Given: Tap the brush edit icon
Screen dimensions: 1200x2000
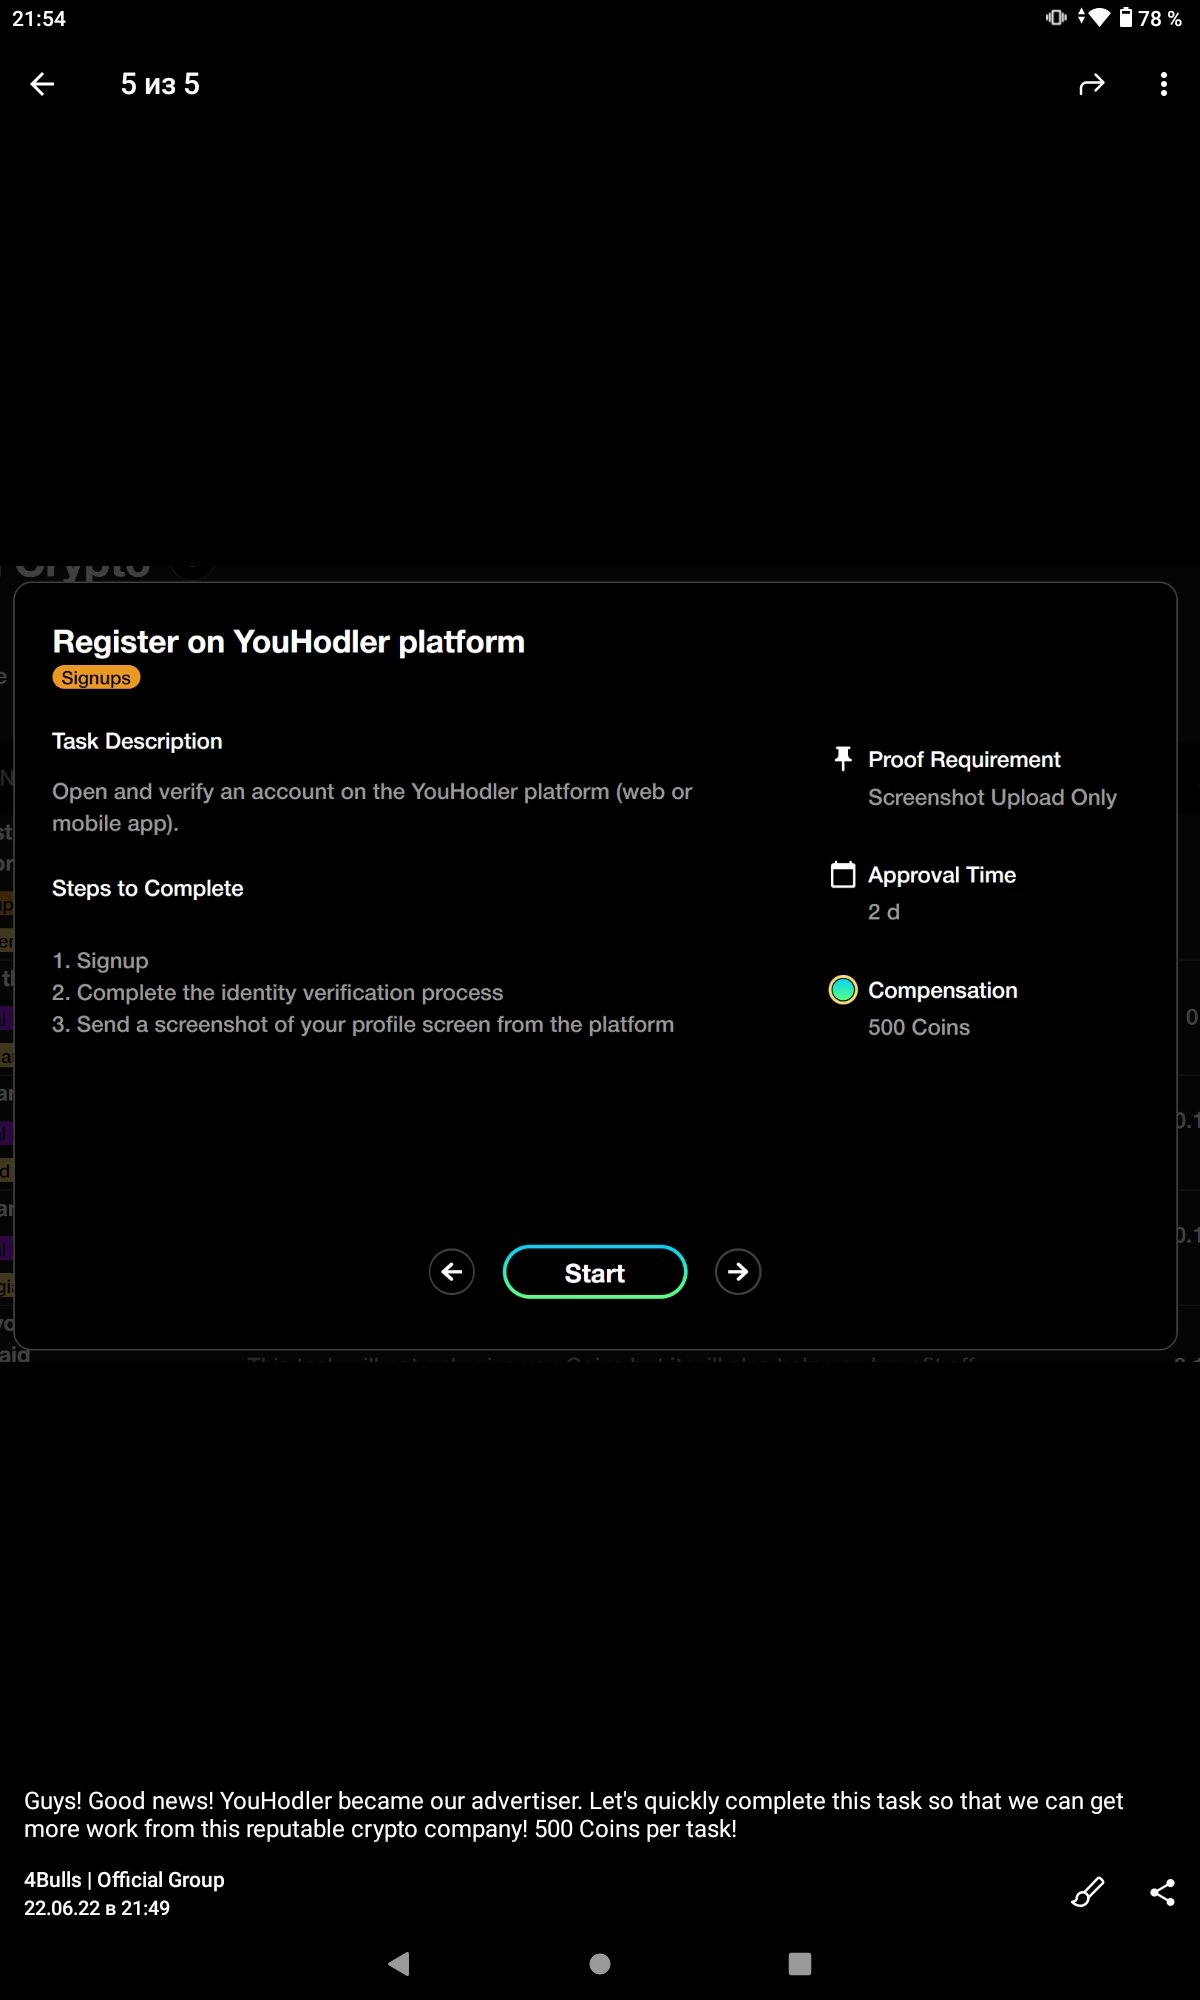Looking at the screenshot, I should point(1088,1892).
